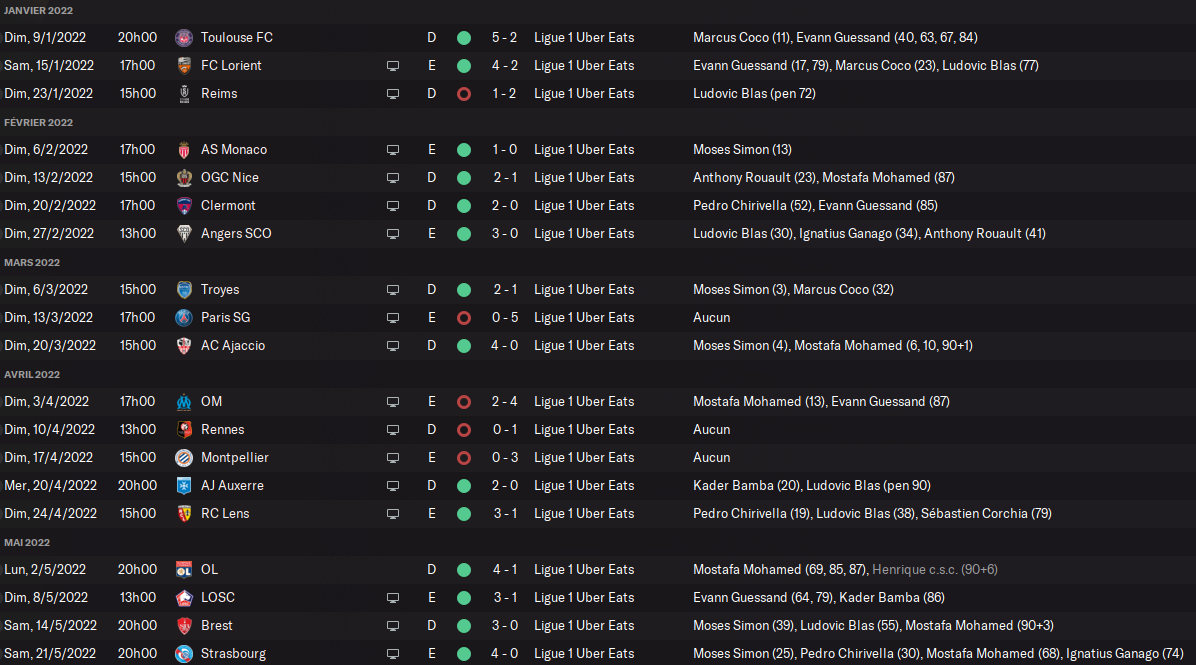The image size is (1196, 665).
Task: Click the Strasbourg club badge
Action: click(183, 653)
